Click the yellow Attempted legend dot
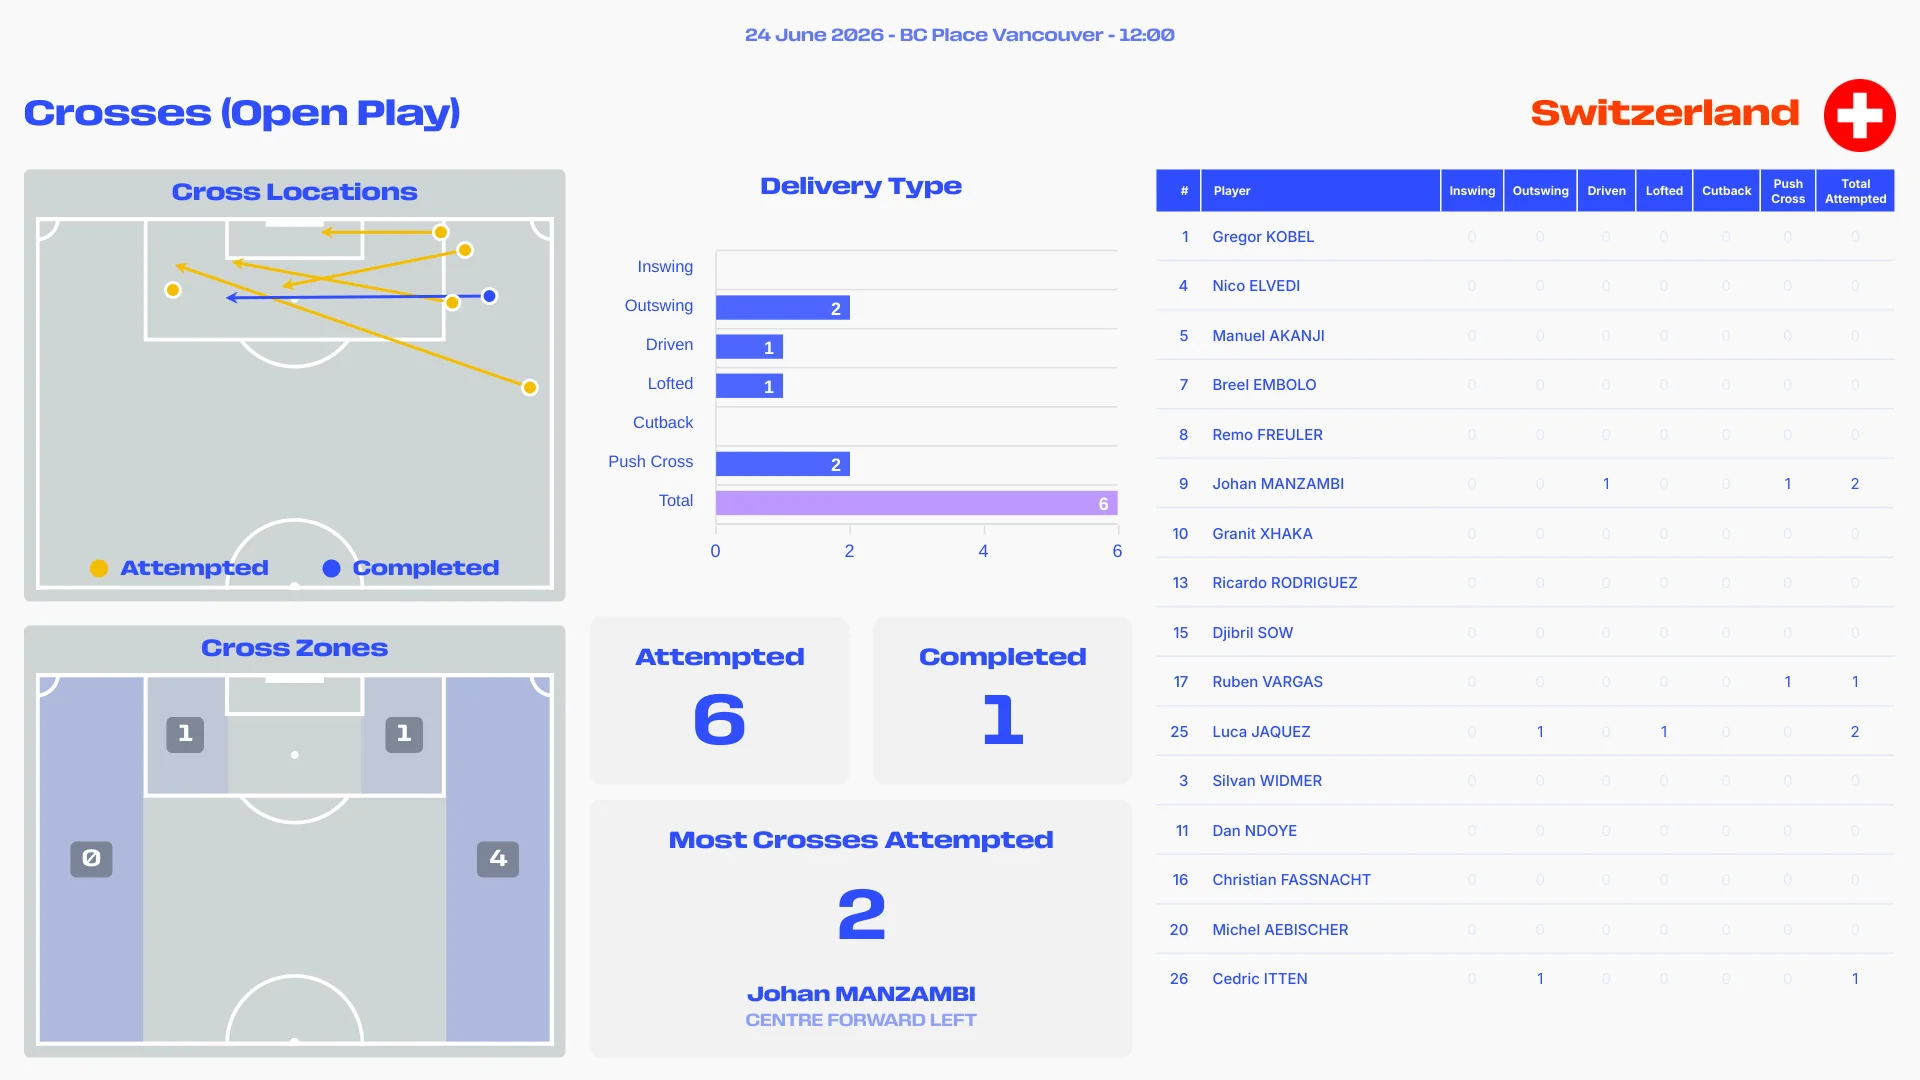The height and width of the screenshot is (1080, 1920). (99, 568)
